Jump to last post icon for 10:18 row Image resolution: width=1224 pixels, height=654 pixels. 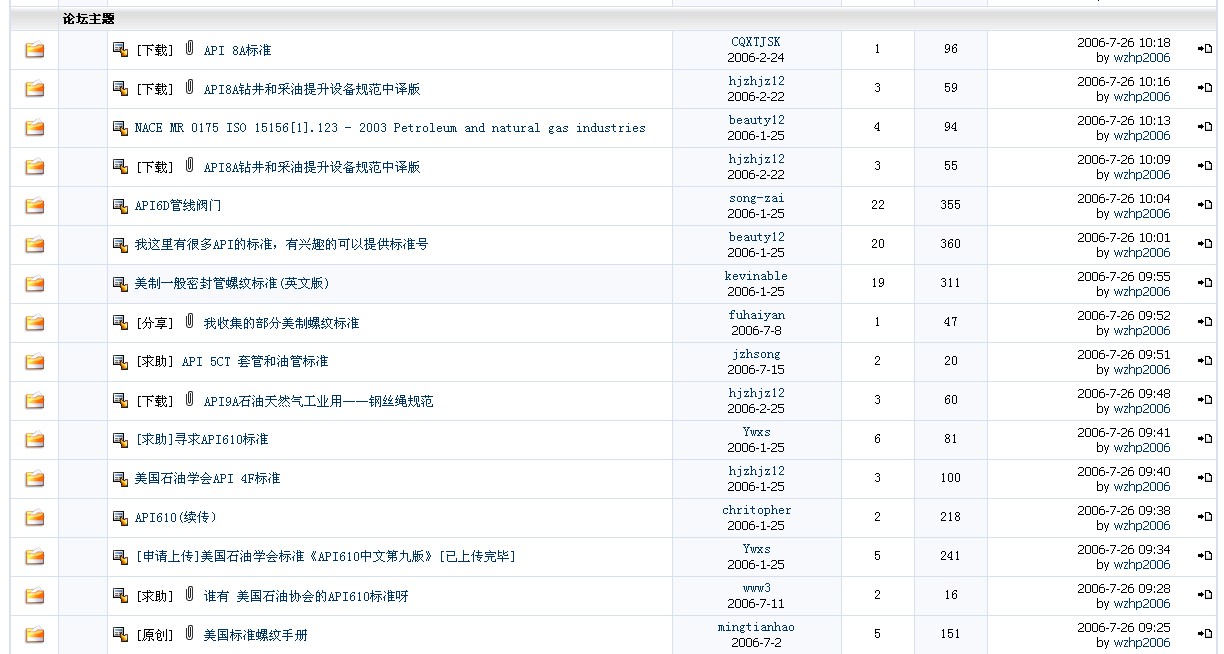point(1205,50)
